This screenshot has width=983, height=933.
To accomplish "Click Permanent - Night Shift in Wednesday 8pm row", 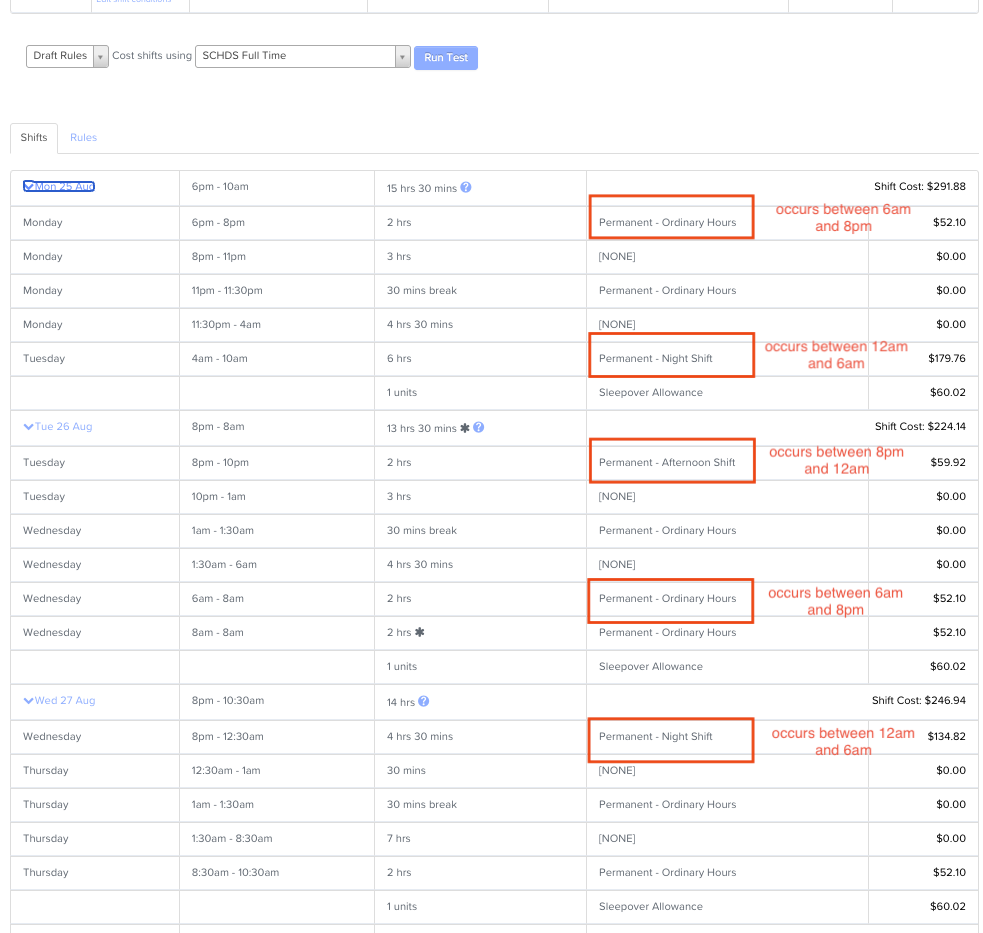I will [656, 736].
